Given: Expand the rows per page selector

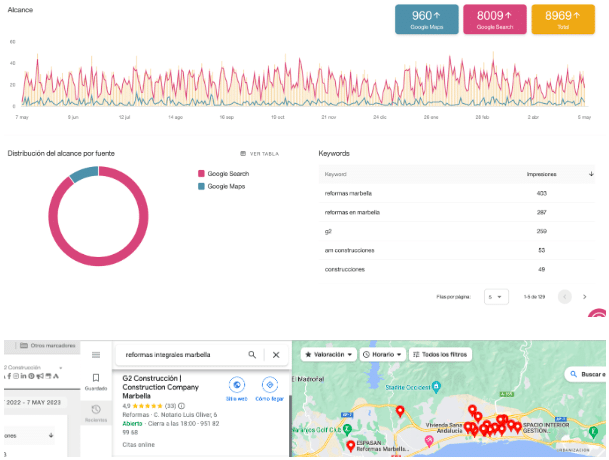Looking at the screenshot, I should click(x=496, y=297).
